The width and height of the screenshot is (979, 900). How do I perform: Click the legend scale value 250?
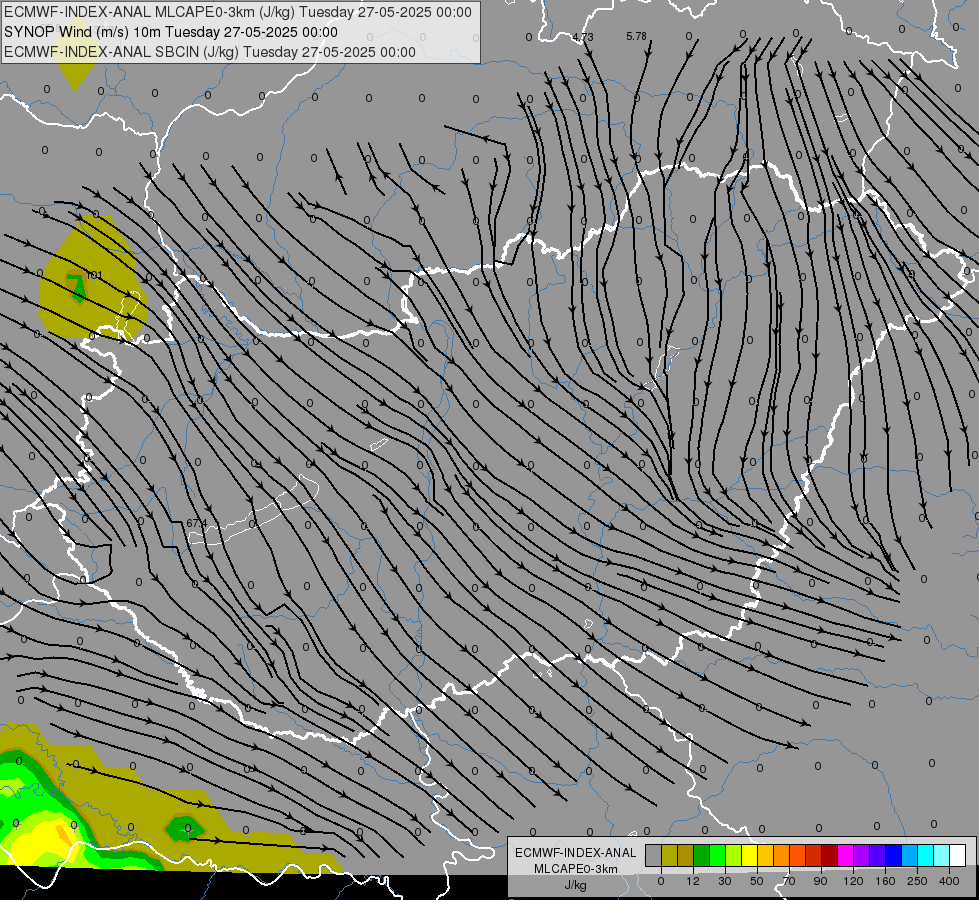(917, 881)
